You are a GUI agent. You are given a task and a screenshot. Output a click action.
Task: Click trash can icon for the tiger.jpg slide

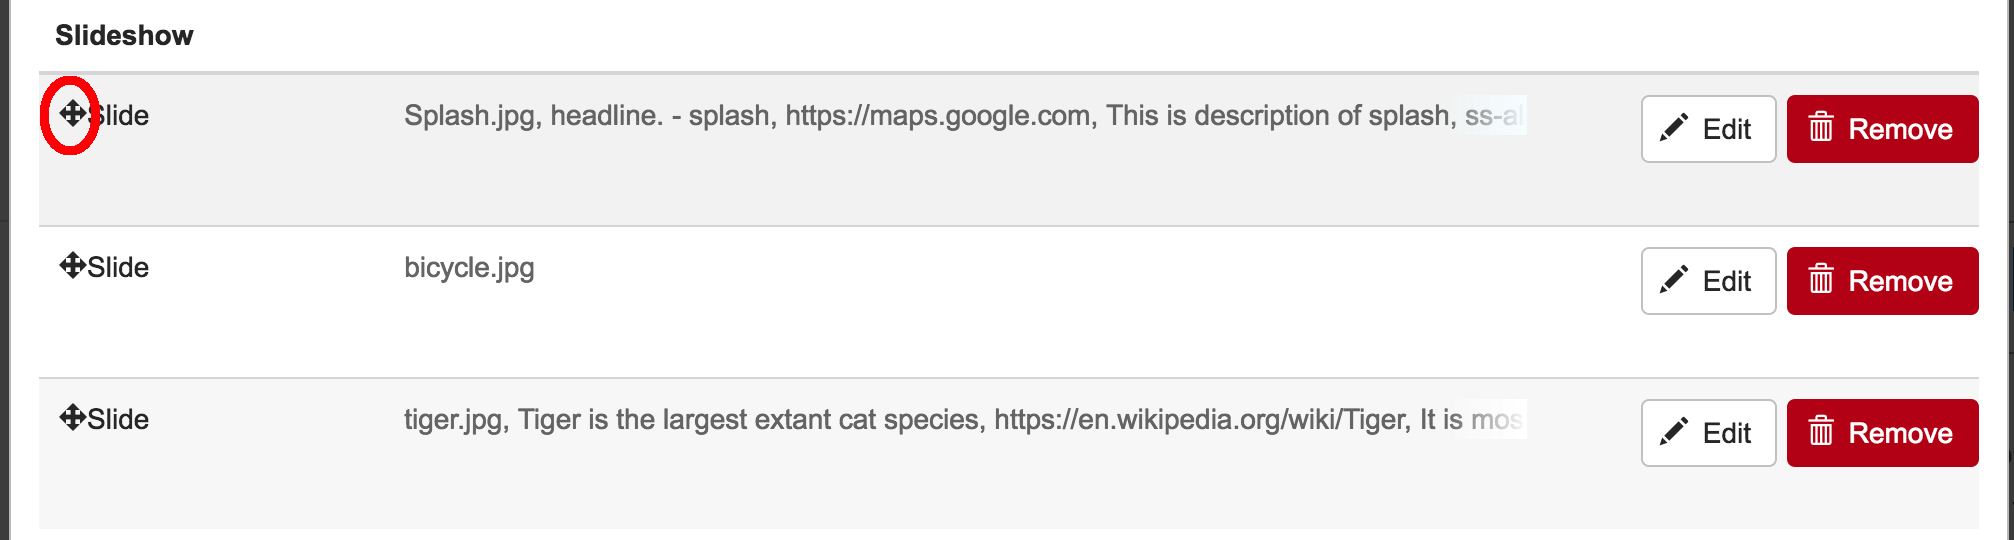click(1821, 431)
